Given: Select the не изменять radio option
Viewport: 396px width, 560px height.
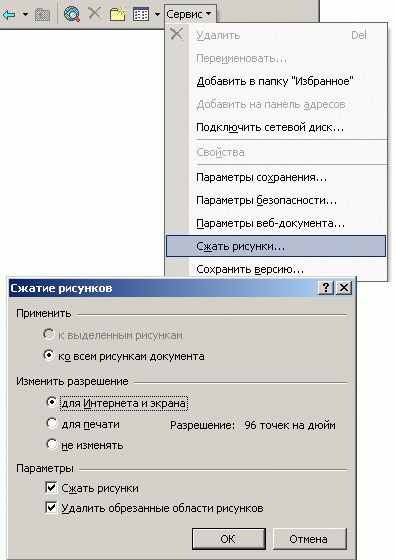Looking at the screenshot, I should (x=52, y=445).
